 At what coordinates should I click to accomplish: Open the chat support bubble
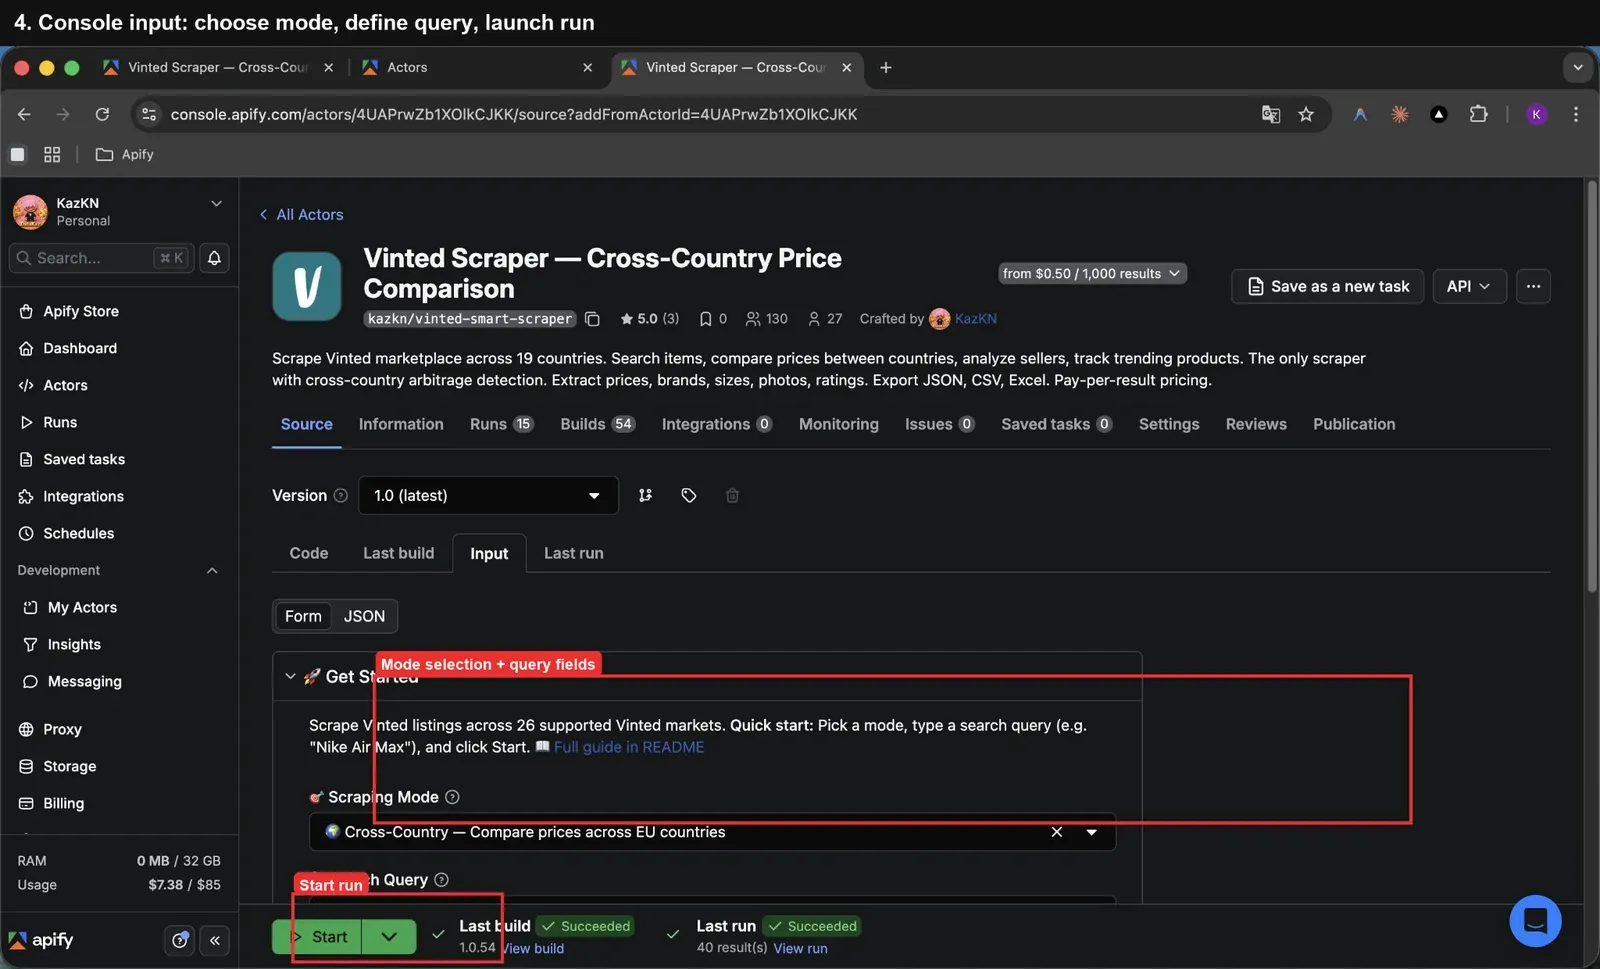(x=1535, y=920)
